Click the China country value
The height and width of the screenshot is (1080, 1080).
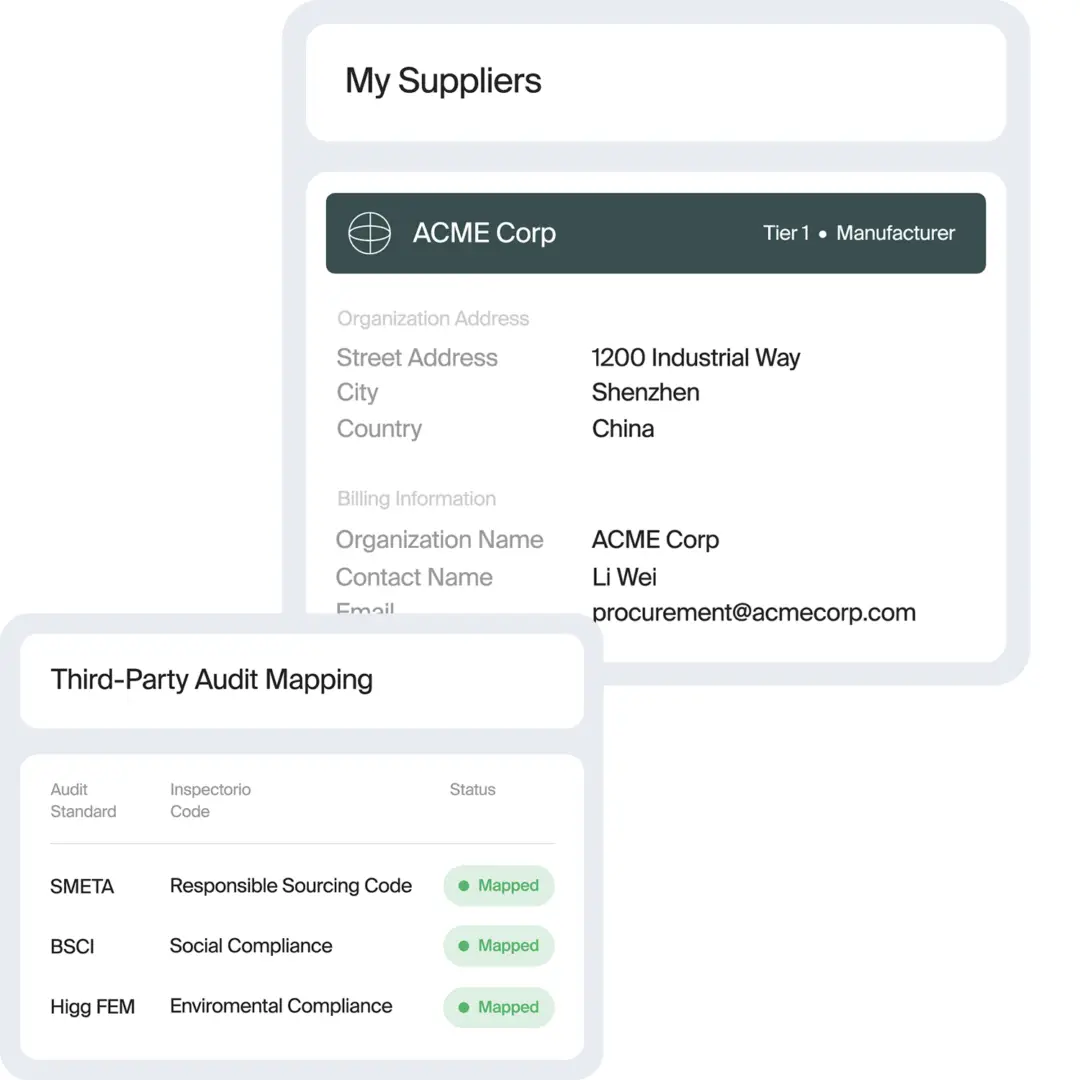[x=623, y=428]
